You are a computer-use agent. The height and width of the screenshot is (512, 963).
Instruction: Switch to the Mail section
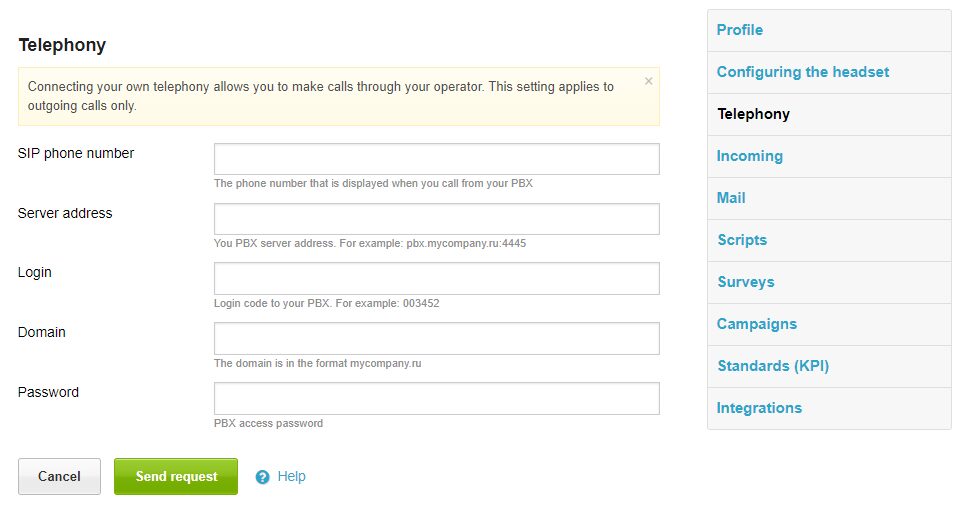tap(731, 198)
